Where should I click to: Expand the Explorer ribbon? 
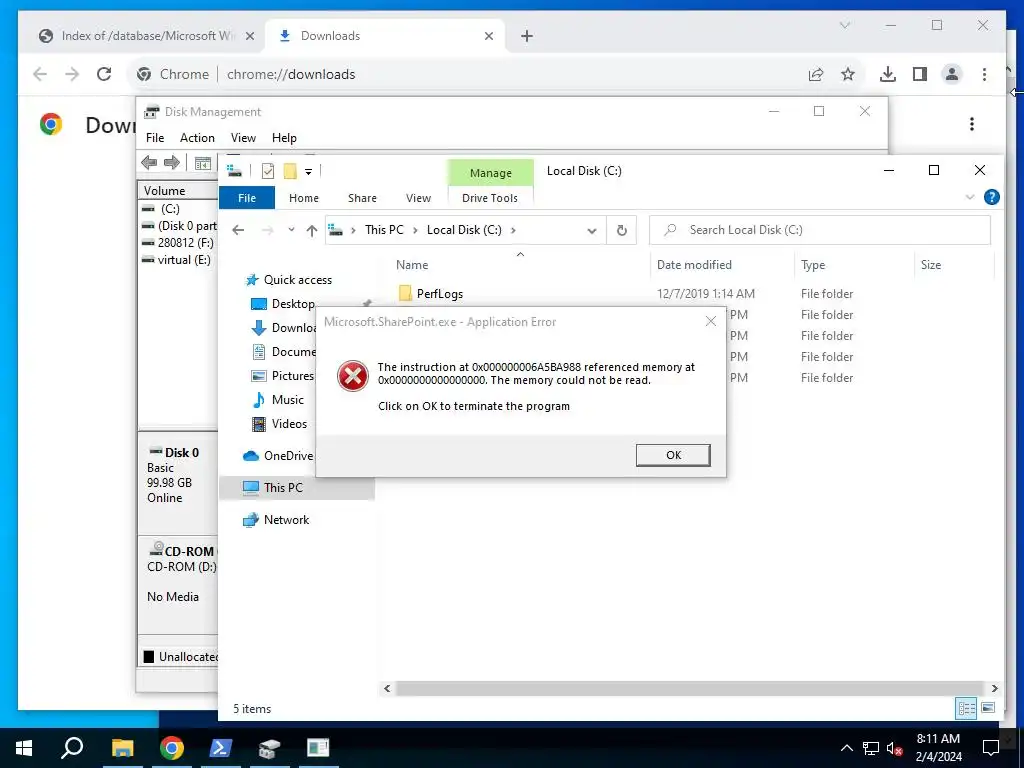click(x=969, y=197)
